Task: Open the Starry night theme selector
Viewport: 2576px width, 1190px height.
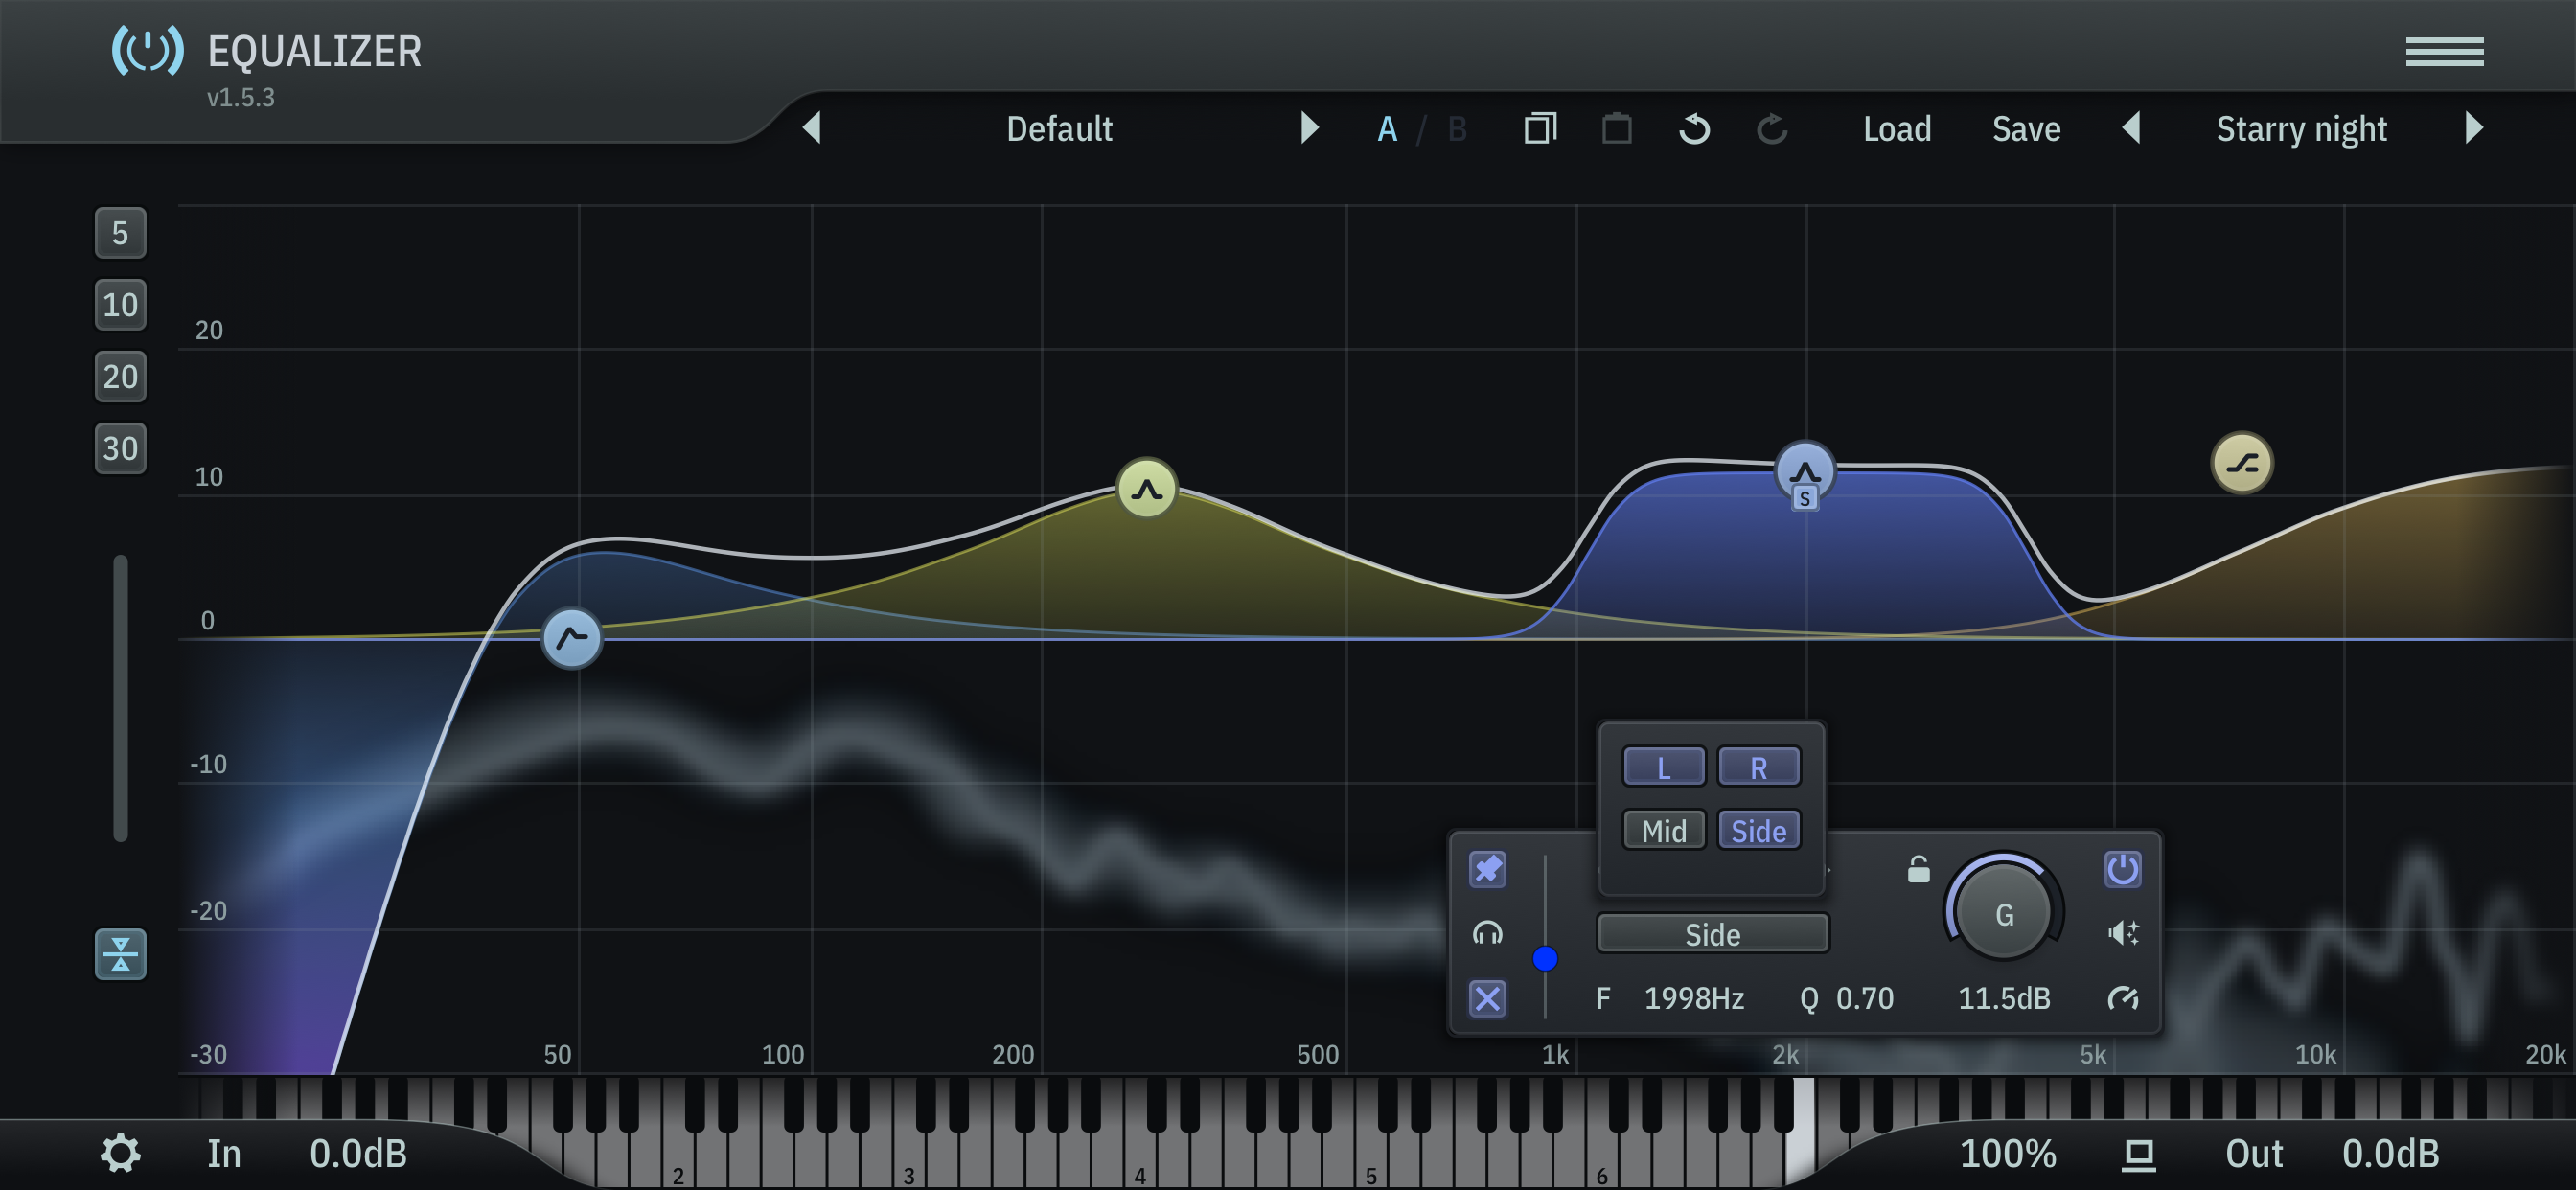Action: [2301, 129]
